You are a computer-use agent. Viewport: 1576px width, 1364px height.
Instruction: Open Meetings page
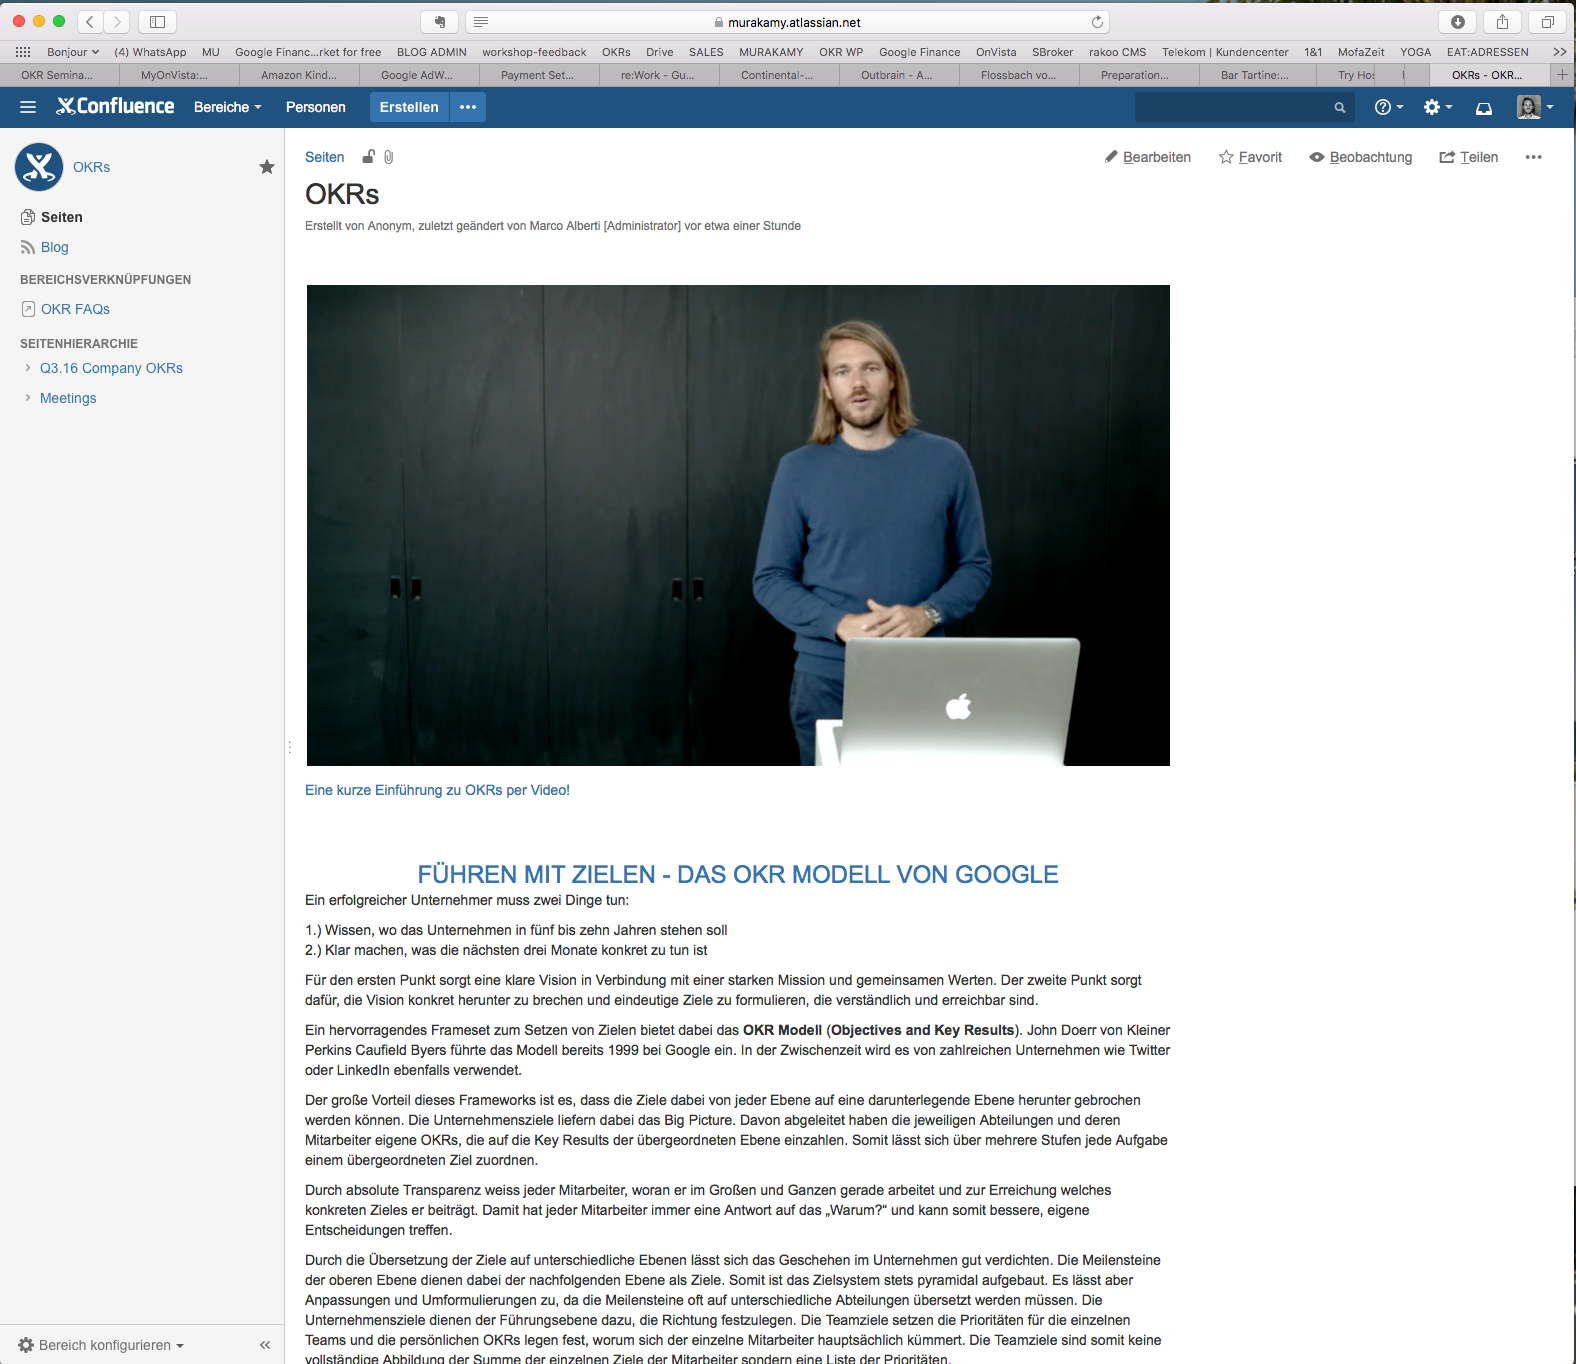68,398
